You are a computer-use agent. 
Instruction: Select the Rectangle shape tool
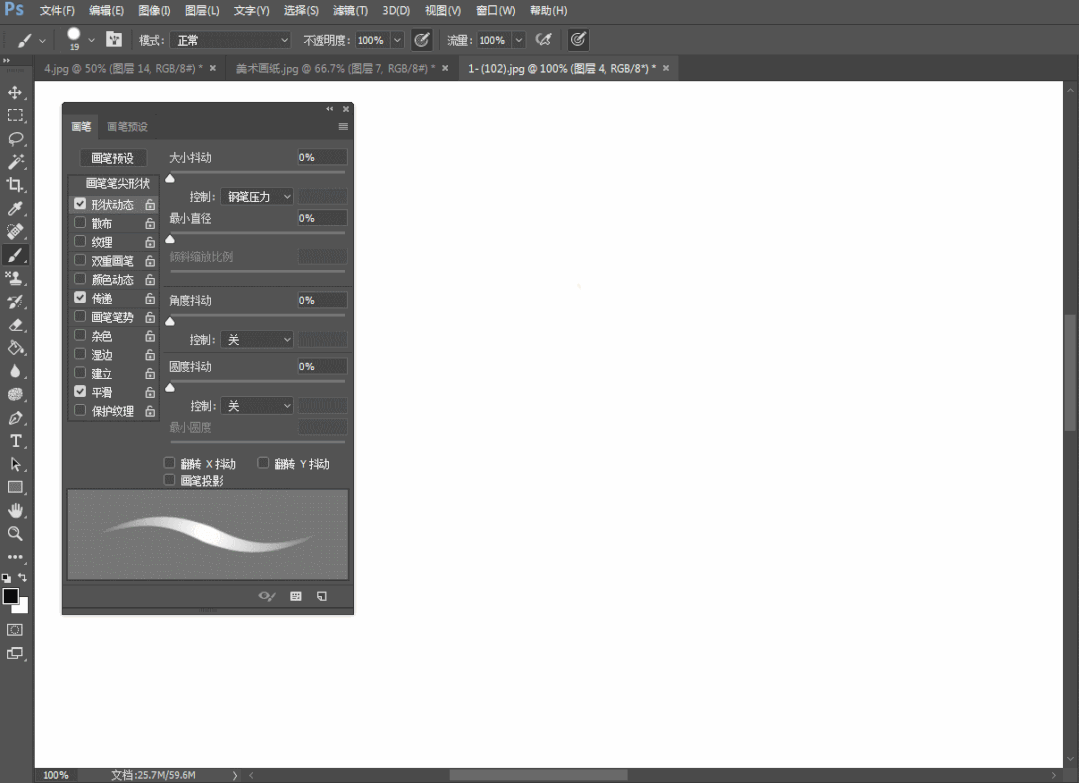(x=14, y=488)
